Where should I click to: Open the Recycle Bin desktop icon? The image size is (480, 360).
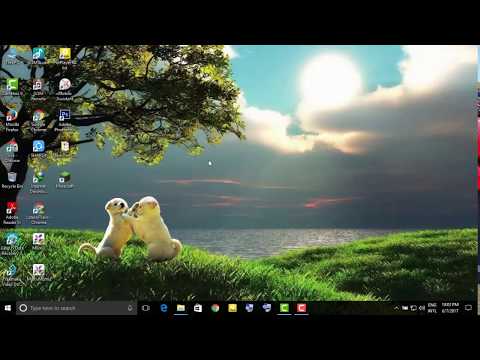(12, 180)
